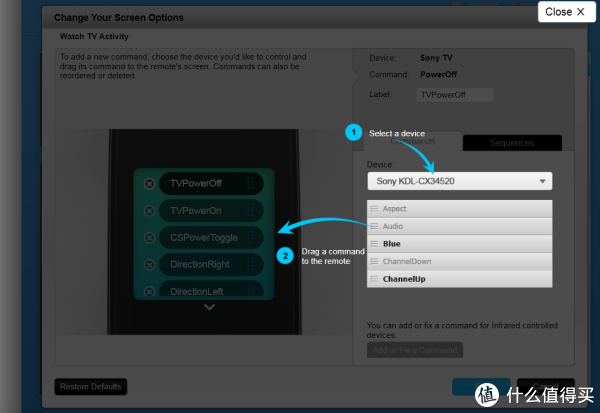This screenshot has height=413, width=600.
Task: Click the grip icon beside ChannelUp
Action: (374, 279)
